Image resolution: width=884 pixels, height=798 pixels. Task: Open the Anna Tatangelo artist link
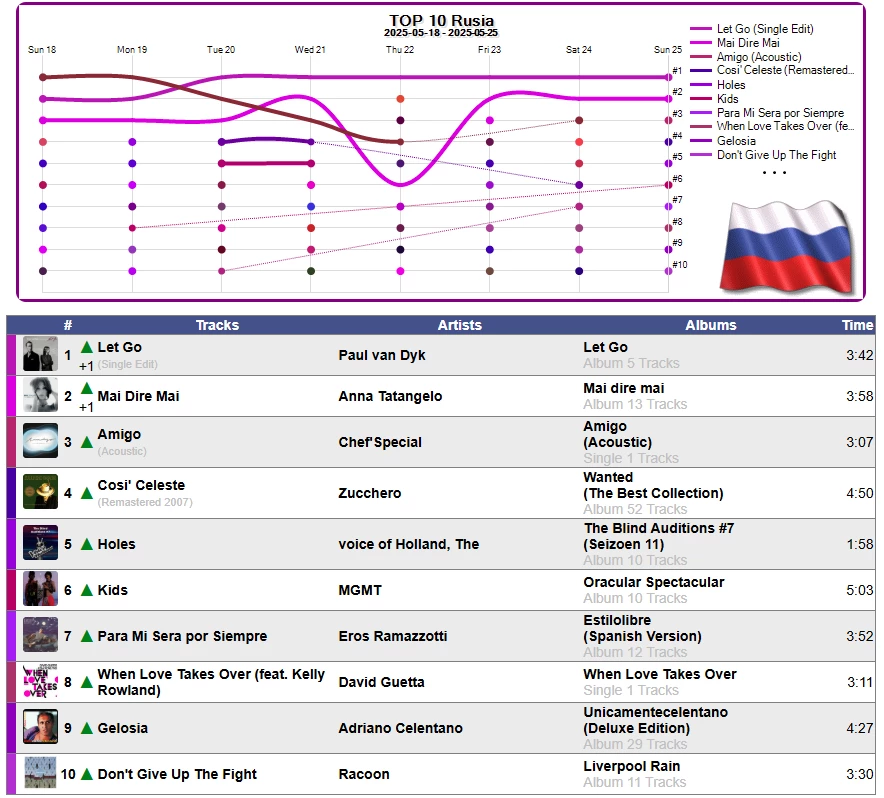(390, 396)
